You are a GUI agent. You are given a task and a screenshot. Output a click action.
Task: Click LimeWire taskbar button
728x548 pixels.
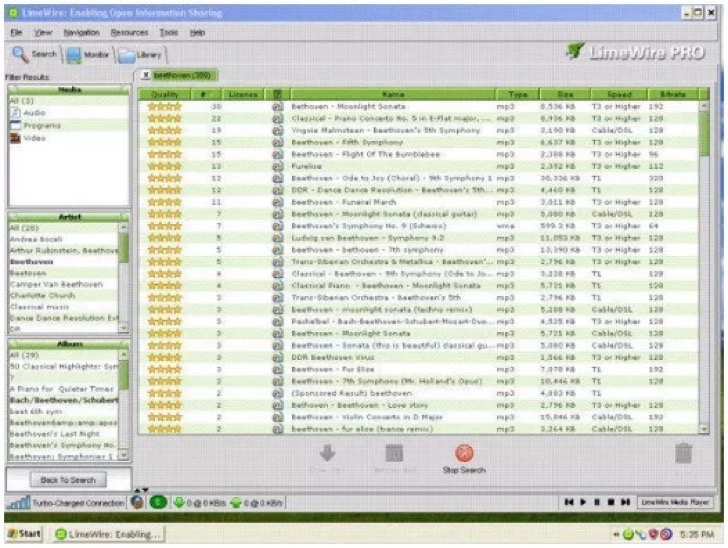point(108,534)
